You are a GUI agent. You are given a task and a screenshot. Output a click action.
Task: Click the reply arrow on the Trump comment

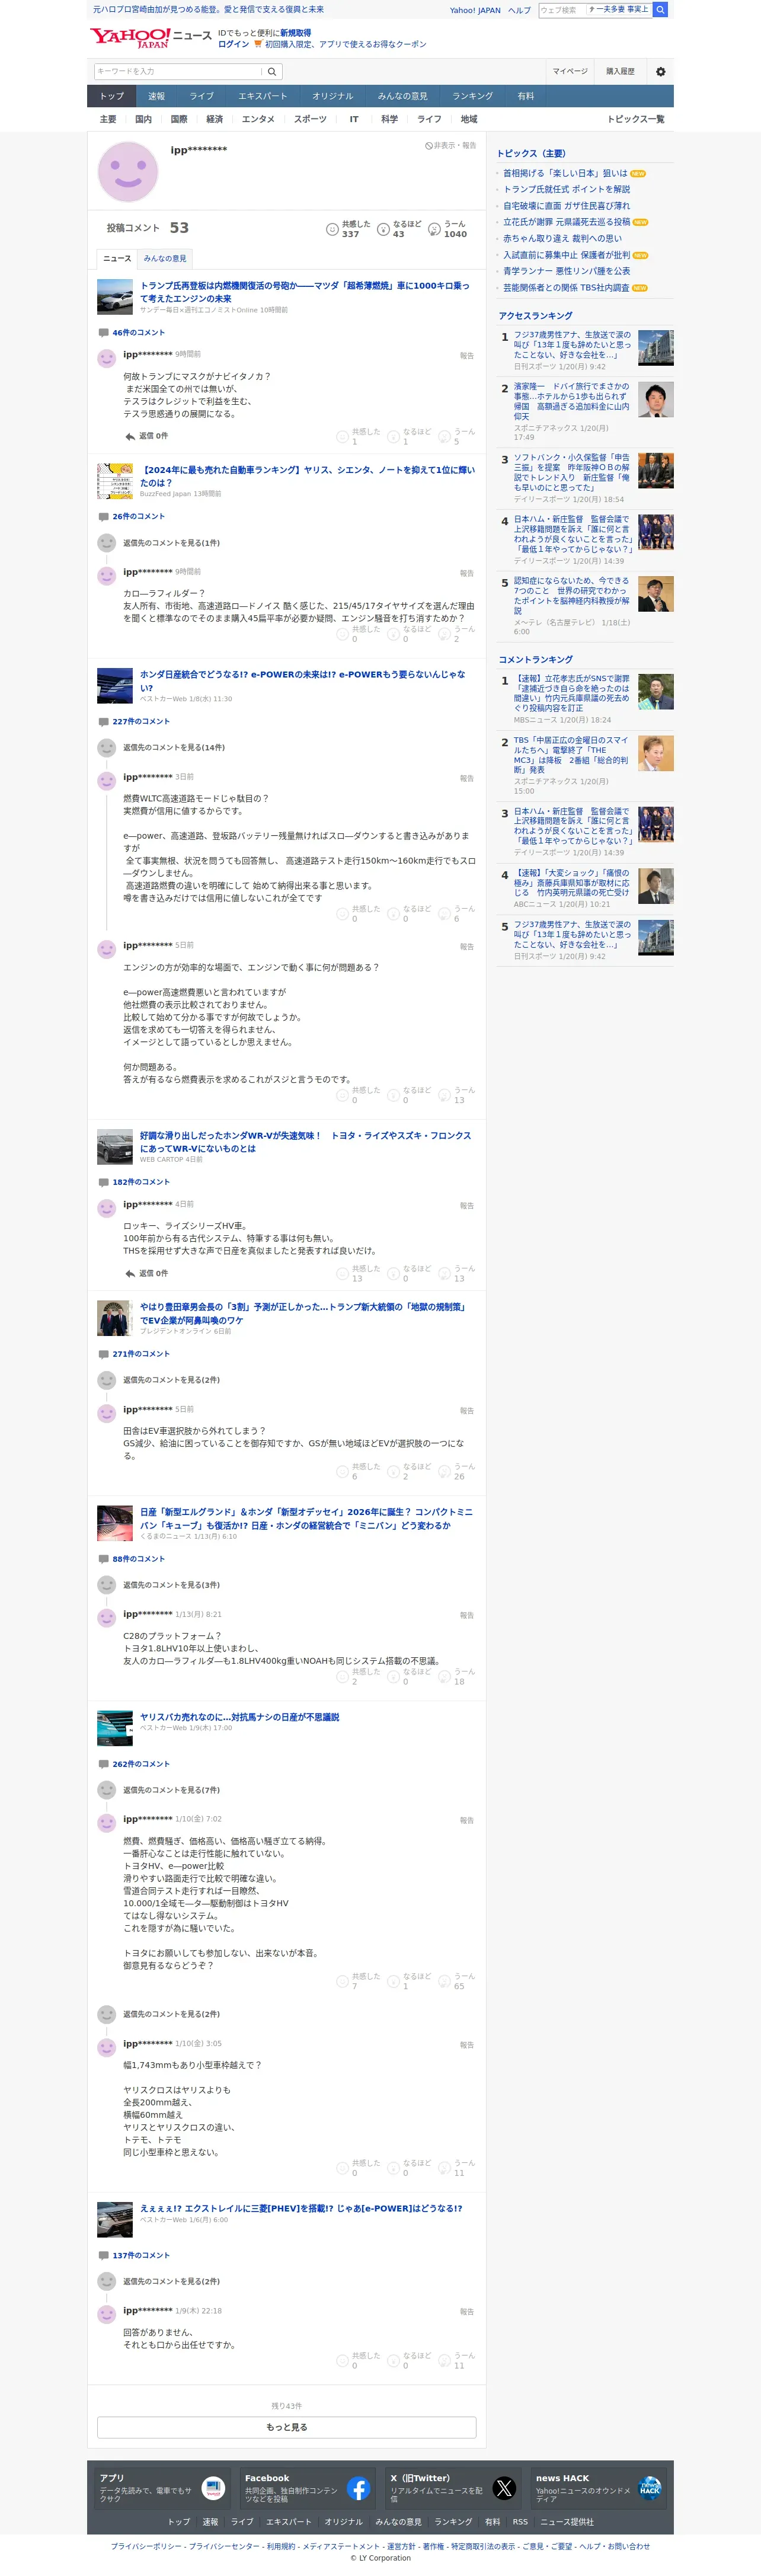[130, 436]
